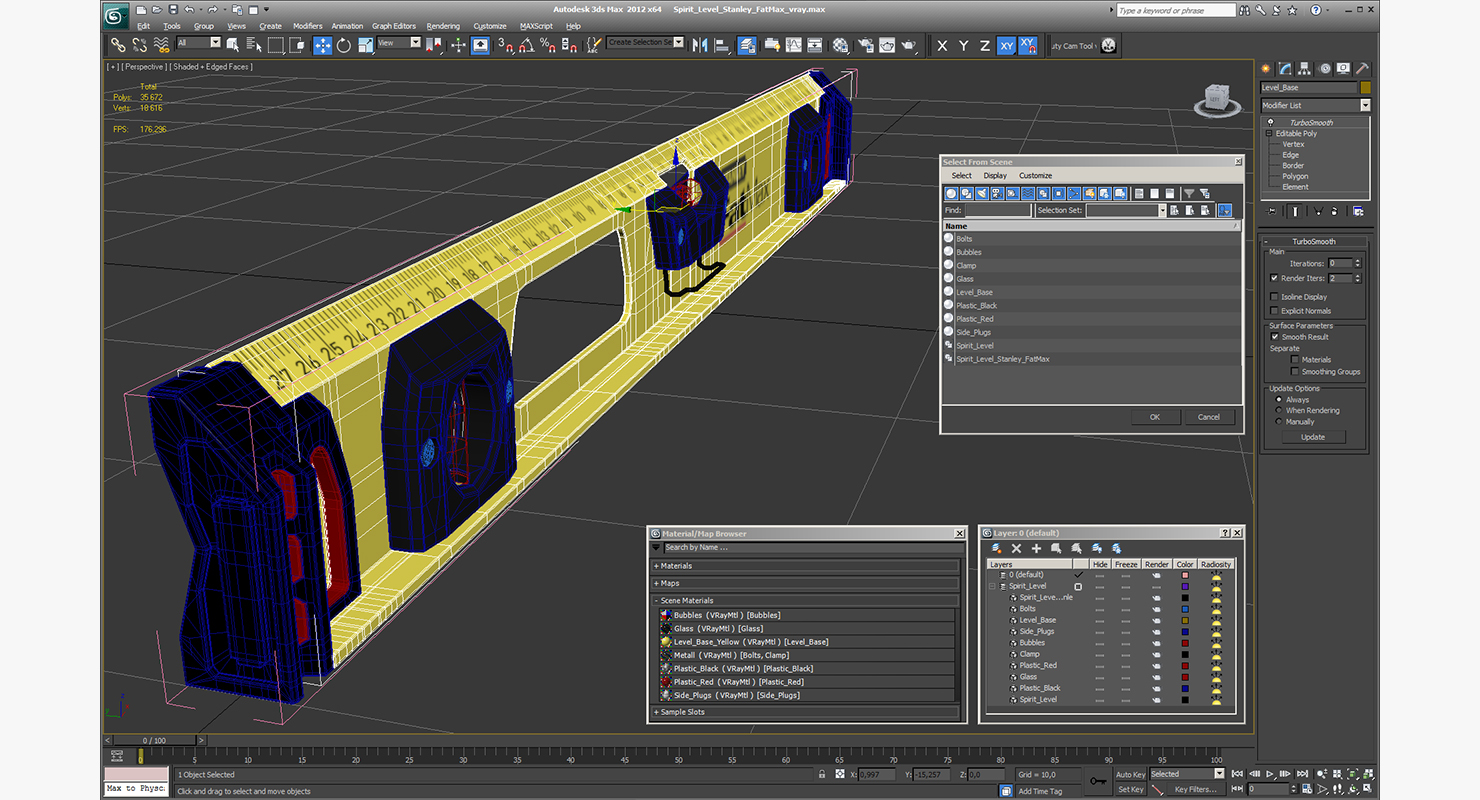The image size is (1480, 800).
Task: Activate the Select and Rotate tool
Action: coord(344,45)
